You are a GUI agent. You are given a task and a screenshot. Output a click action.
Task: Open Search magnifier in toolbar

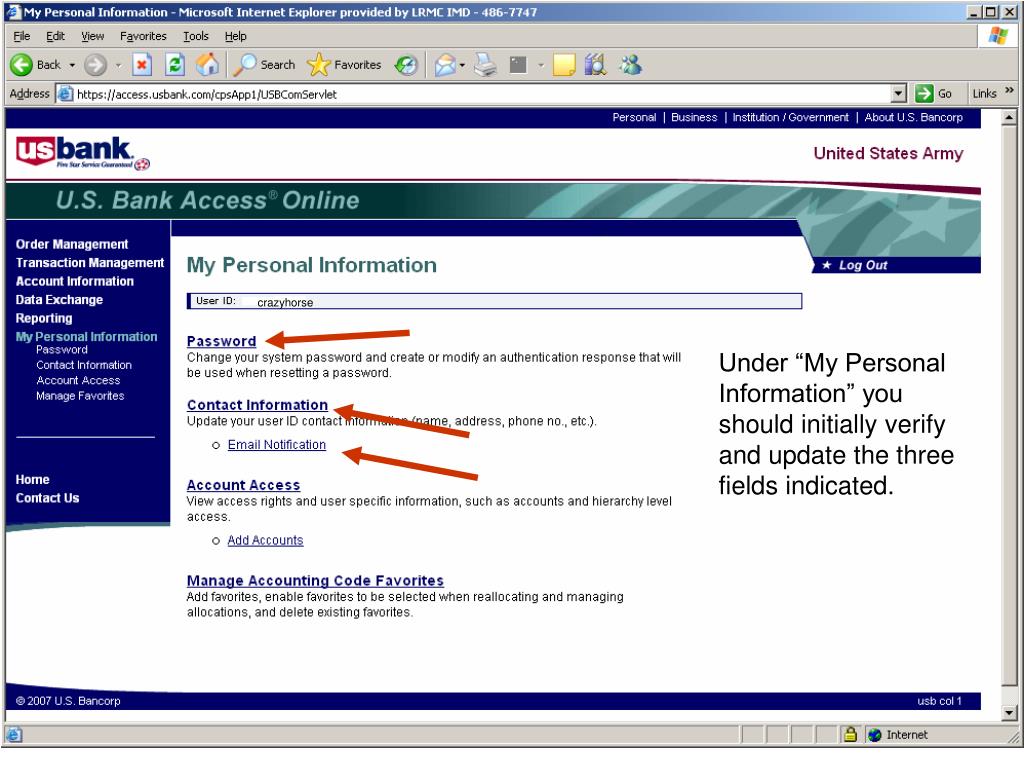pos(246,65)
